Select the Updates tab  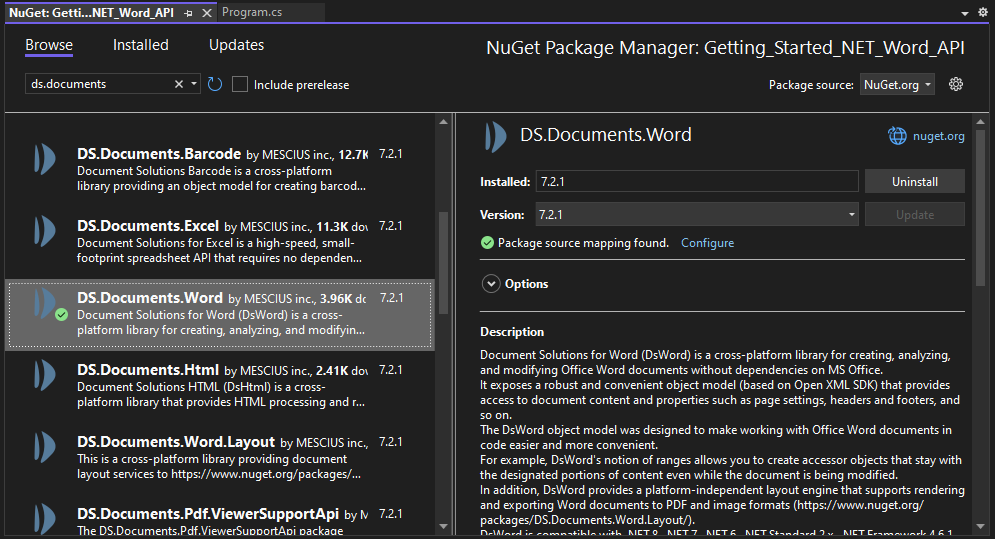(237, 45)
